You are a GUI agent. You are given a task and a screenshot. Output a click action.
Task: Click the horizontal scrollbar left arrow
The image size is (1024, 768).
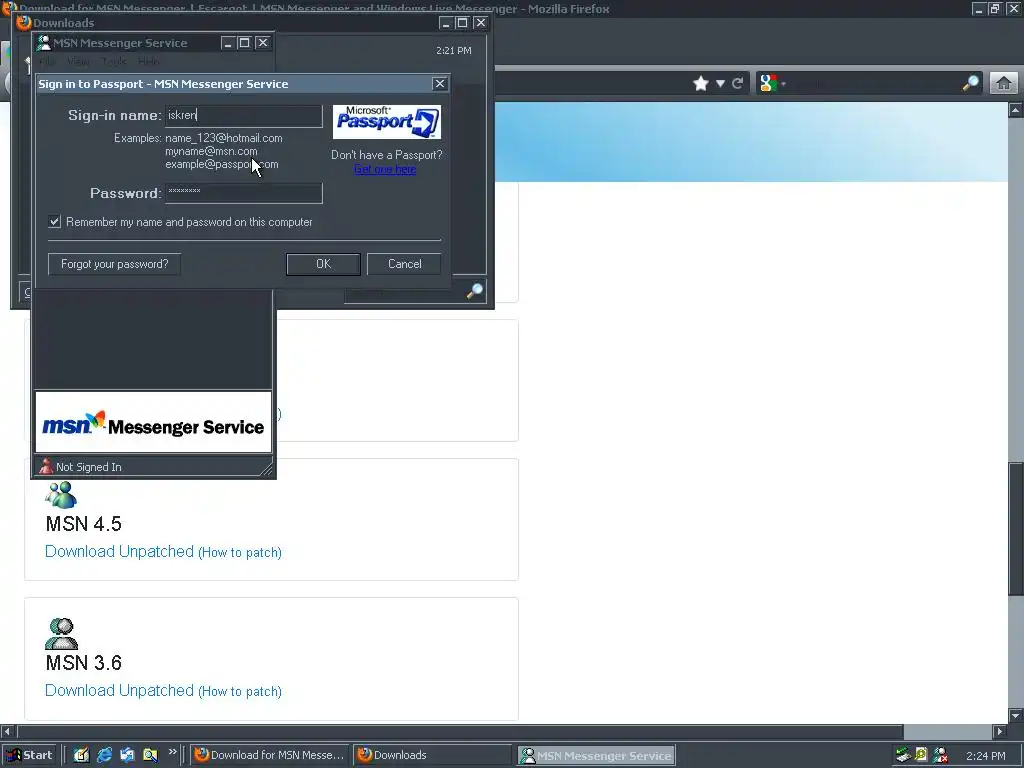7,731
